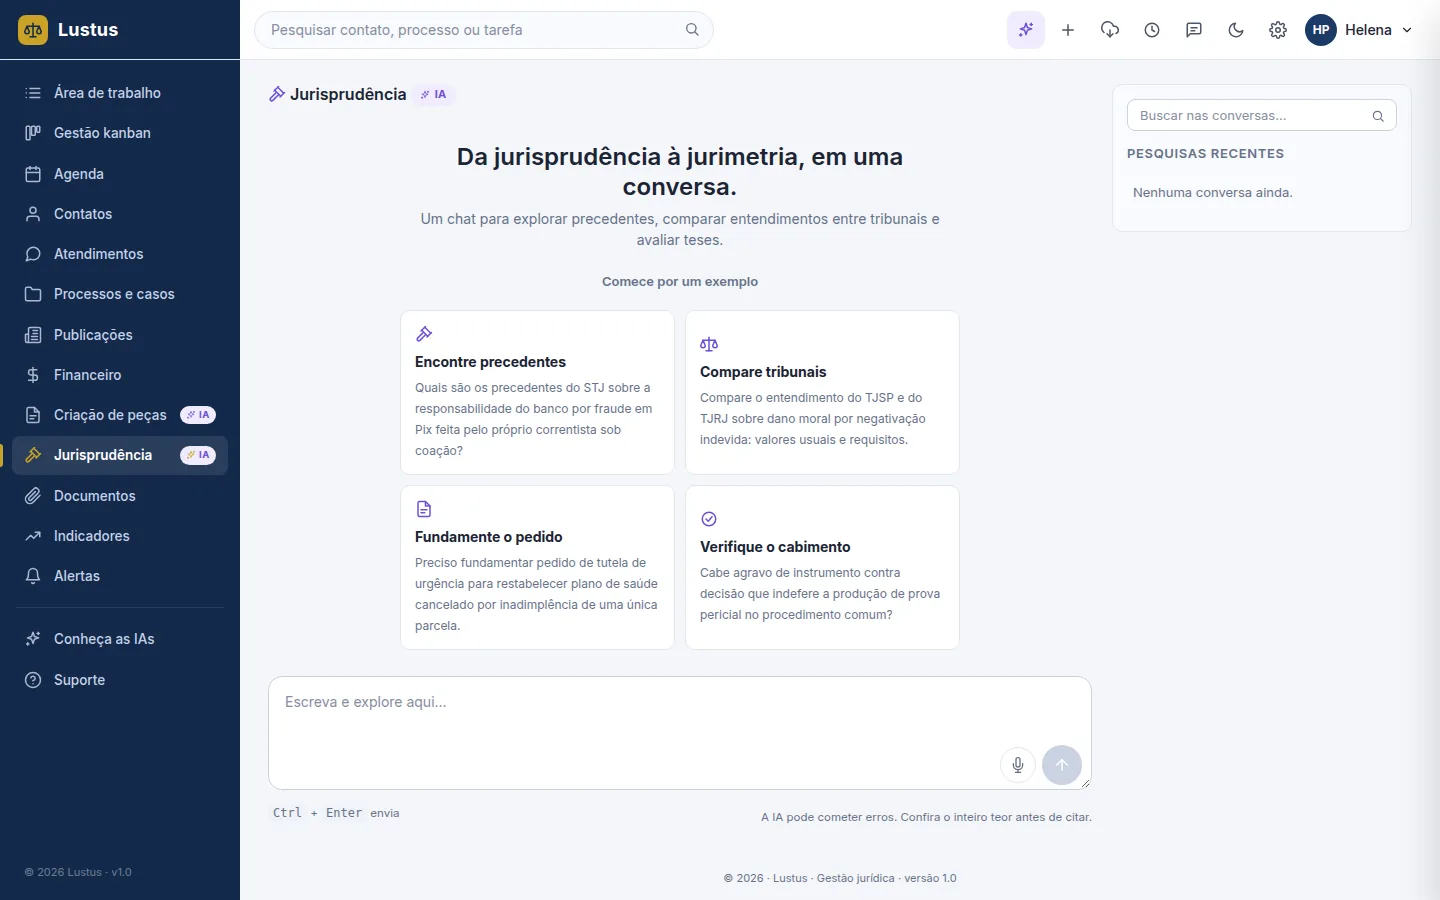The height and width of the screenshot is (900, 1440).
Task: Open Suporte help link
Action: coord(120,680)
